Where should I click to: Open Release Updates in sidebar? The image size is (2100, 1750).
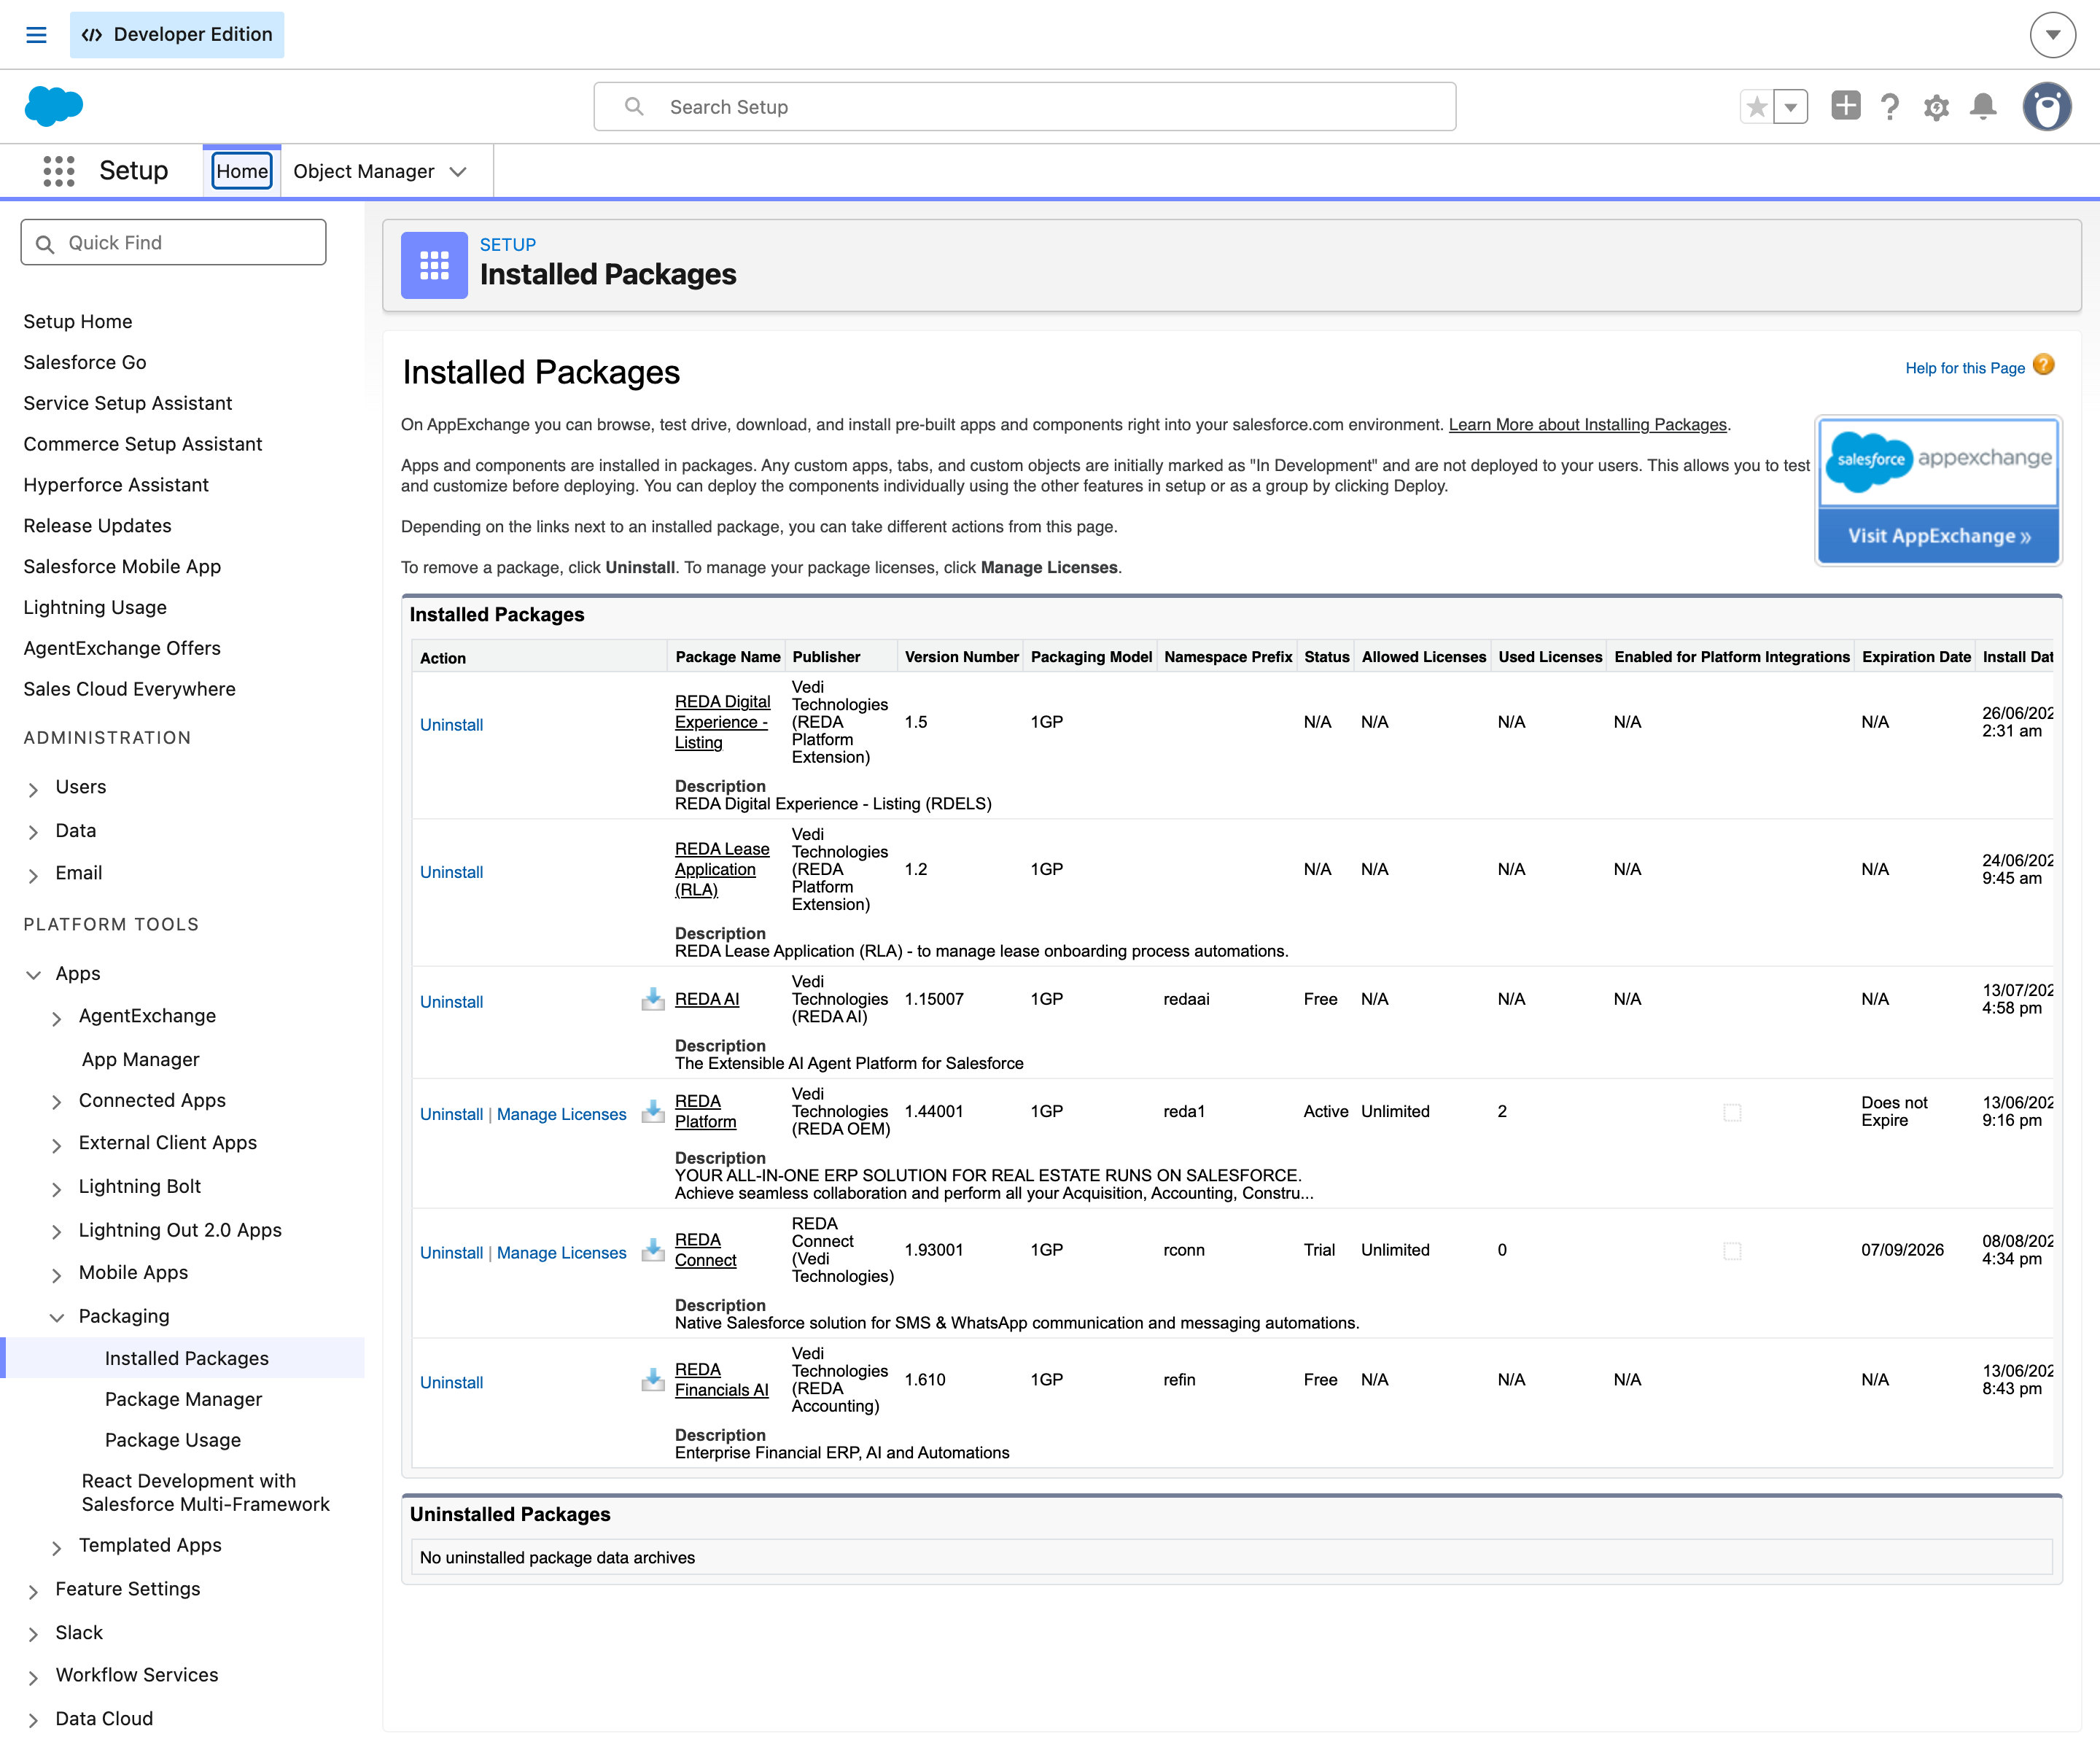pos(97,526)
